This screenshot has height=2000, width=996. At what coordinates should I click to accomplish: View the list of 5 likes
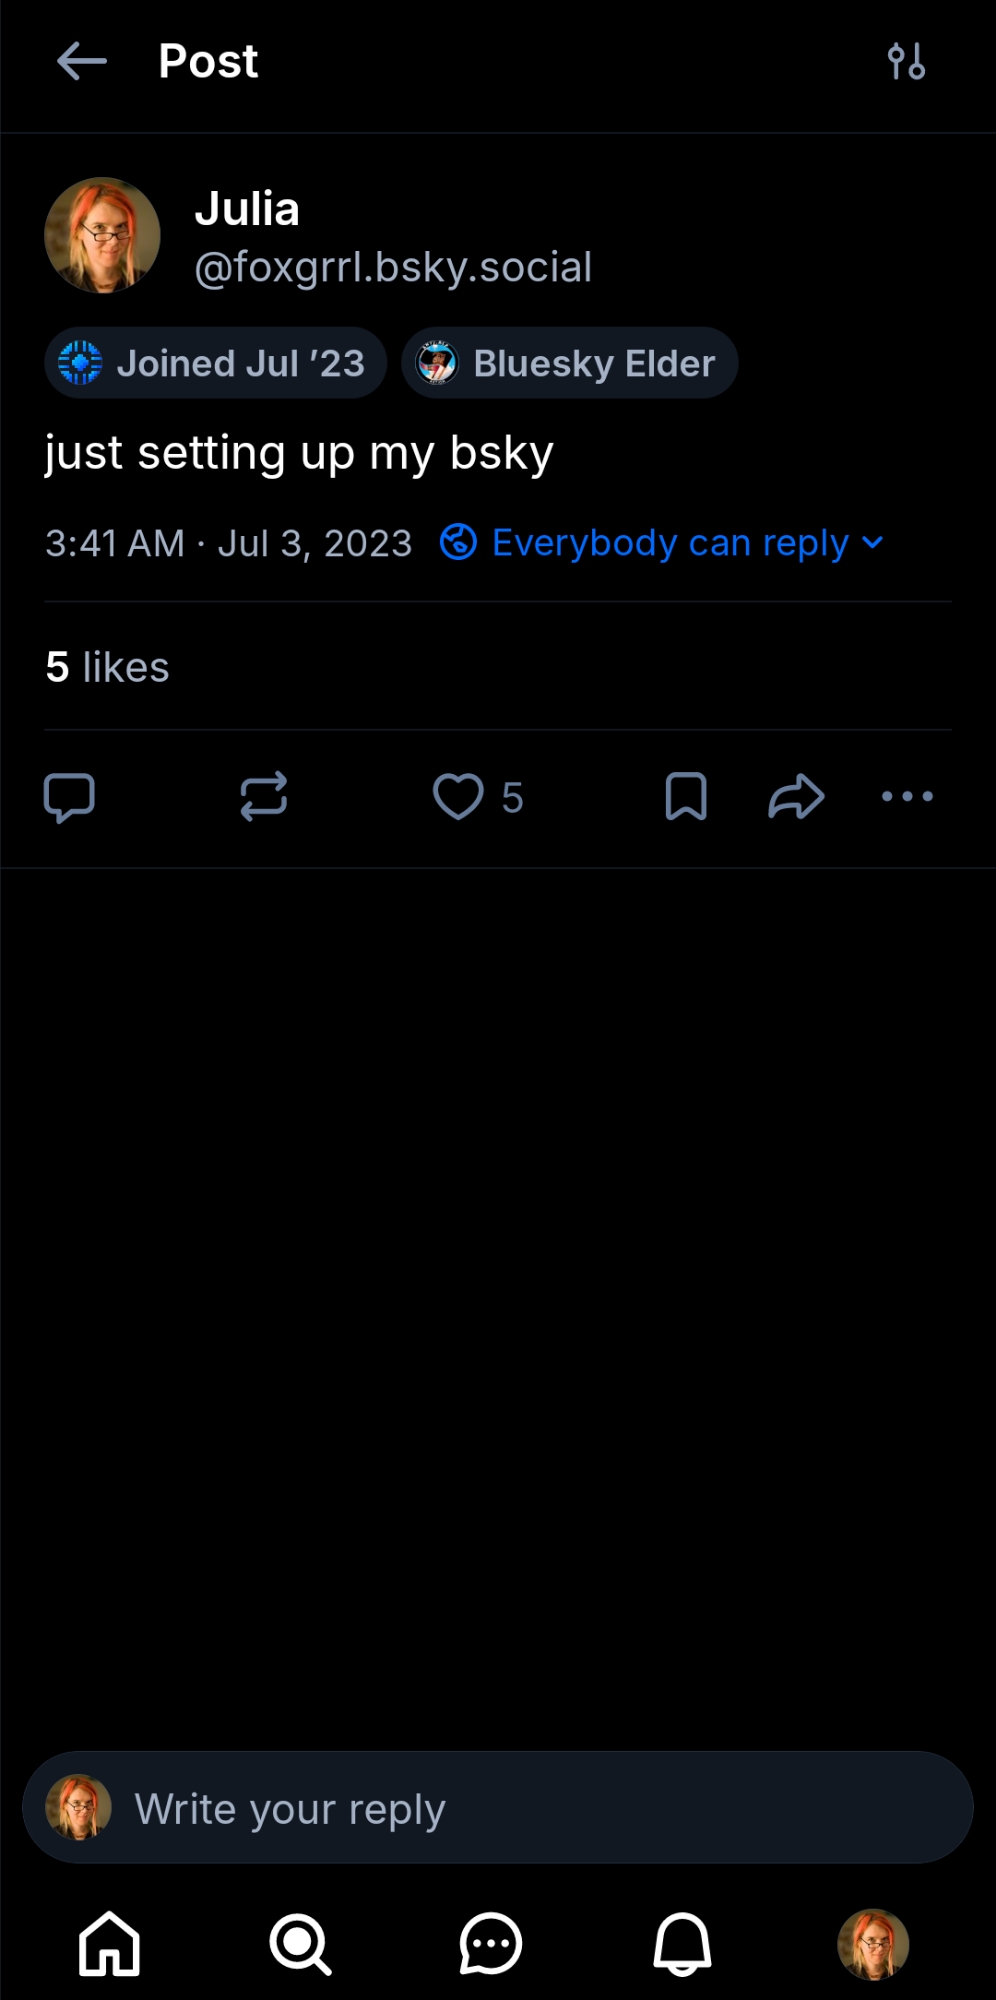[108, 667]
